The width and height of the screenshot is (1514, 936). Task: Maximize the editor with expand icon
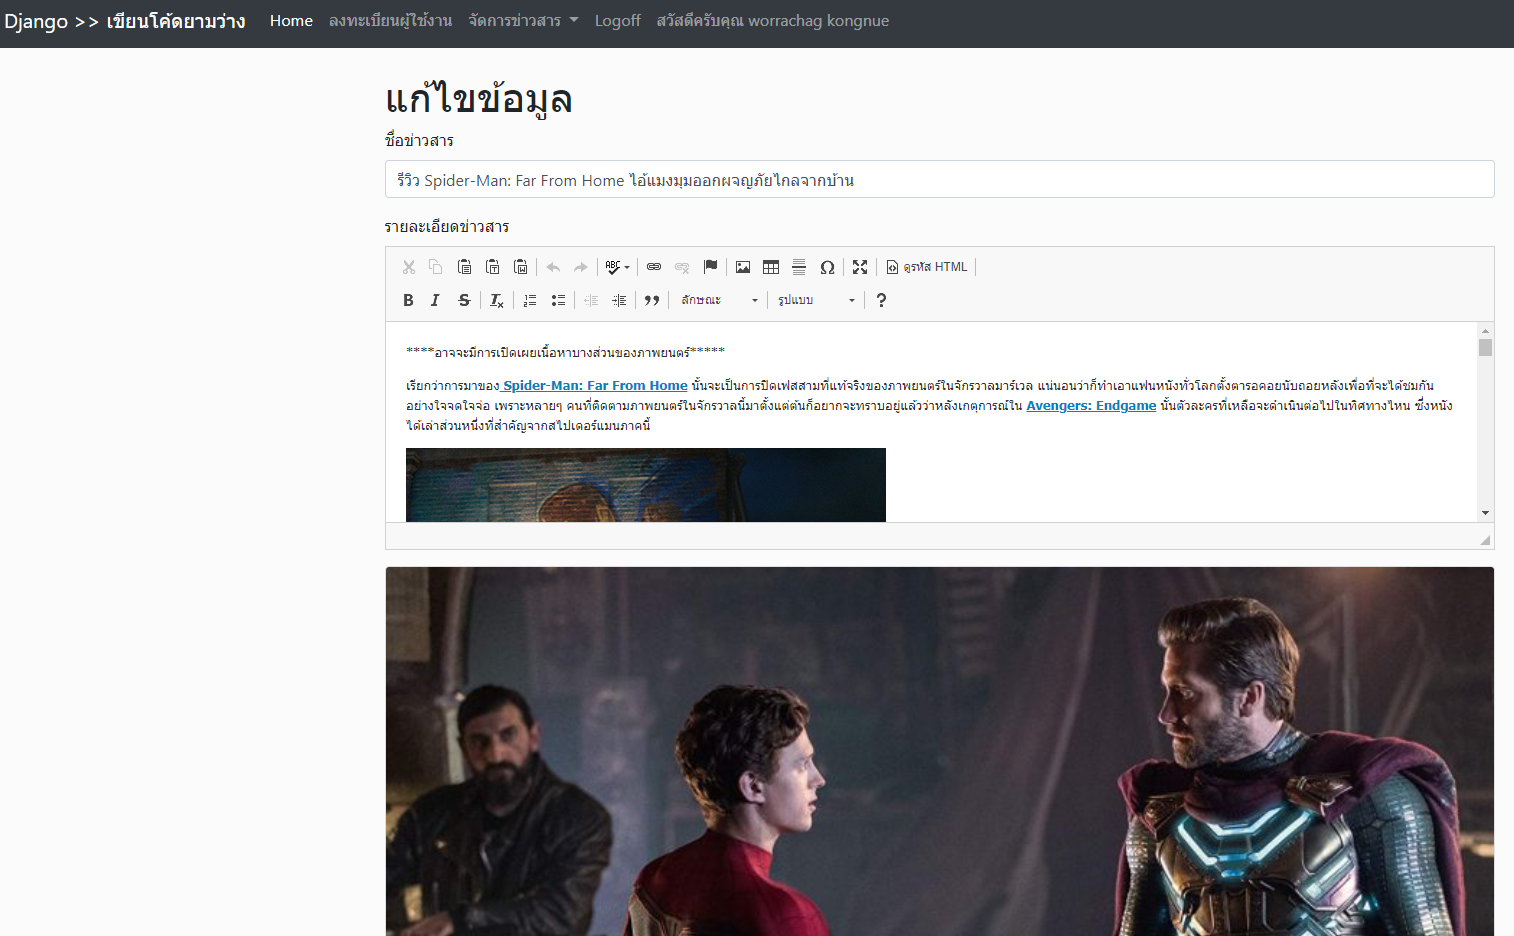click(860, 267)
